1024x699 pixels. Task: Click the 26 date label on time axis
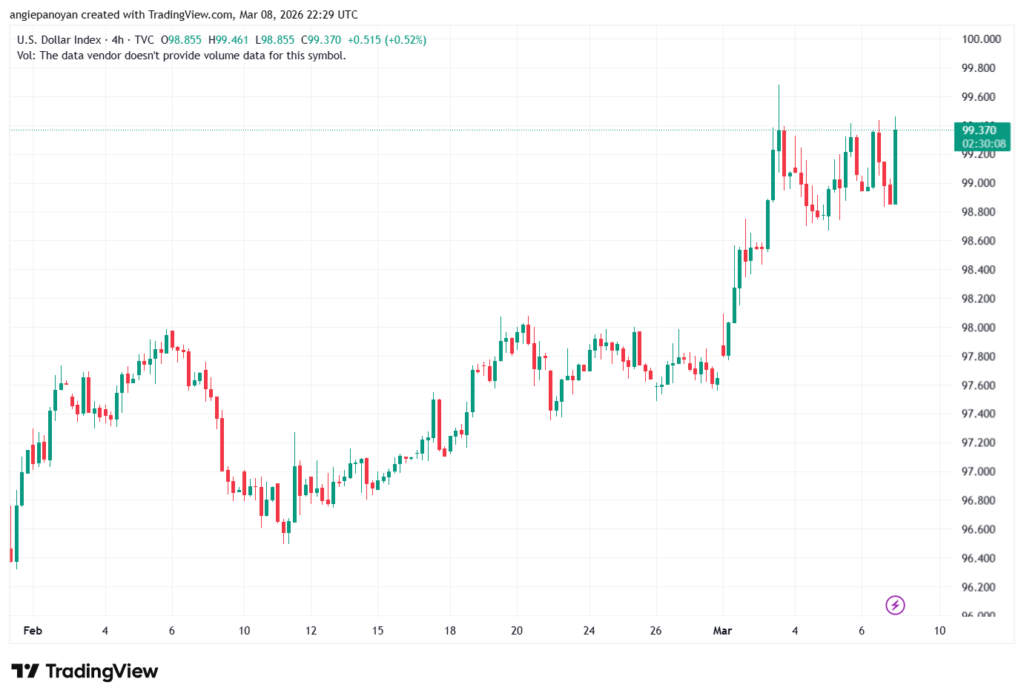click(x=655, y=631)
